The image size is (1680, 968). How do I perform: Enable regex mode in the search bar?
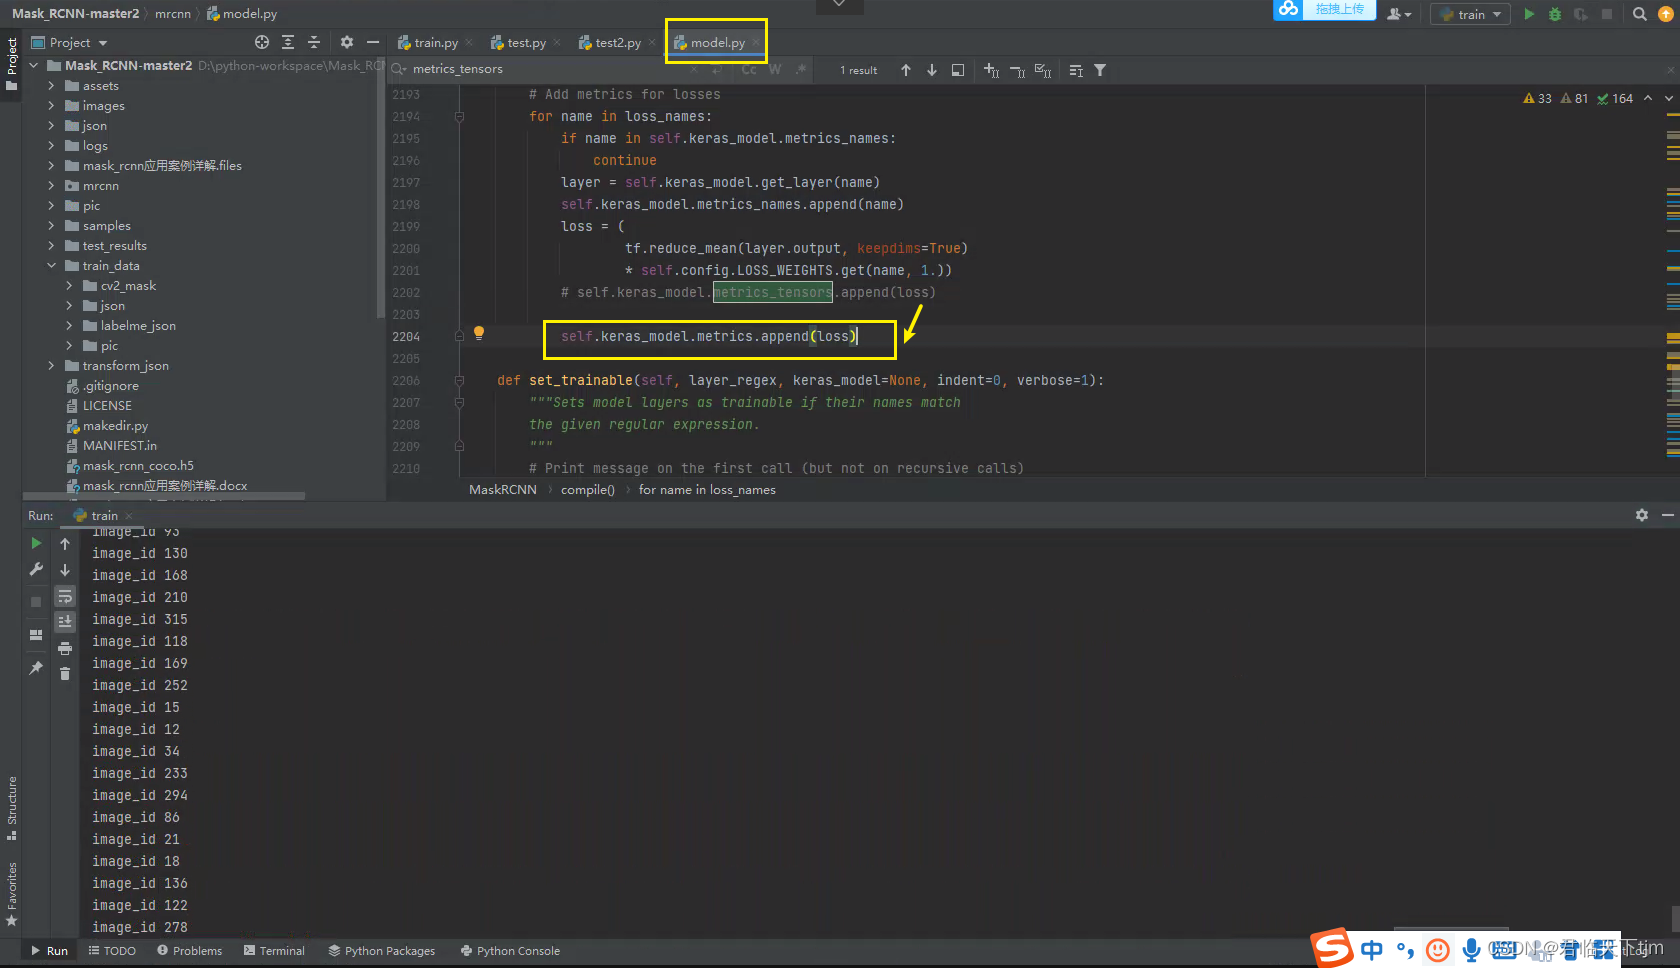pyautogui.click(x=800, y=69)
